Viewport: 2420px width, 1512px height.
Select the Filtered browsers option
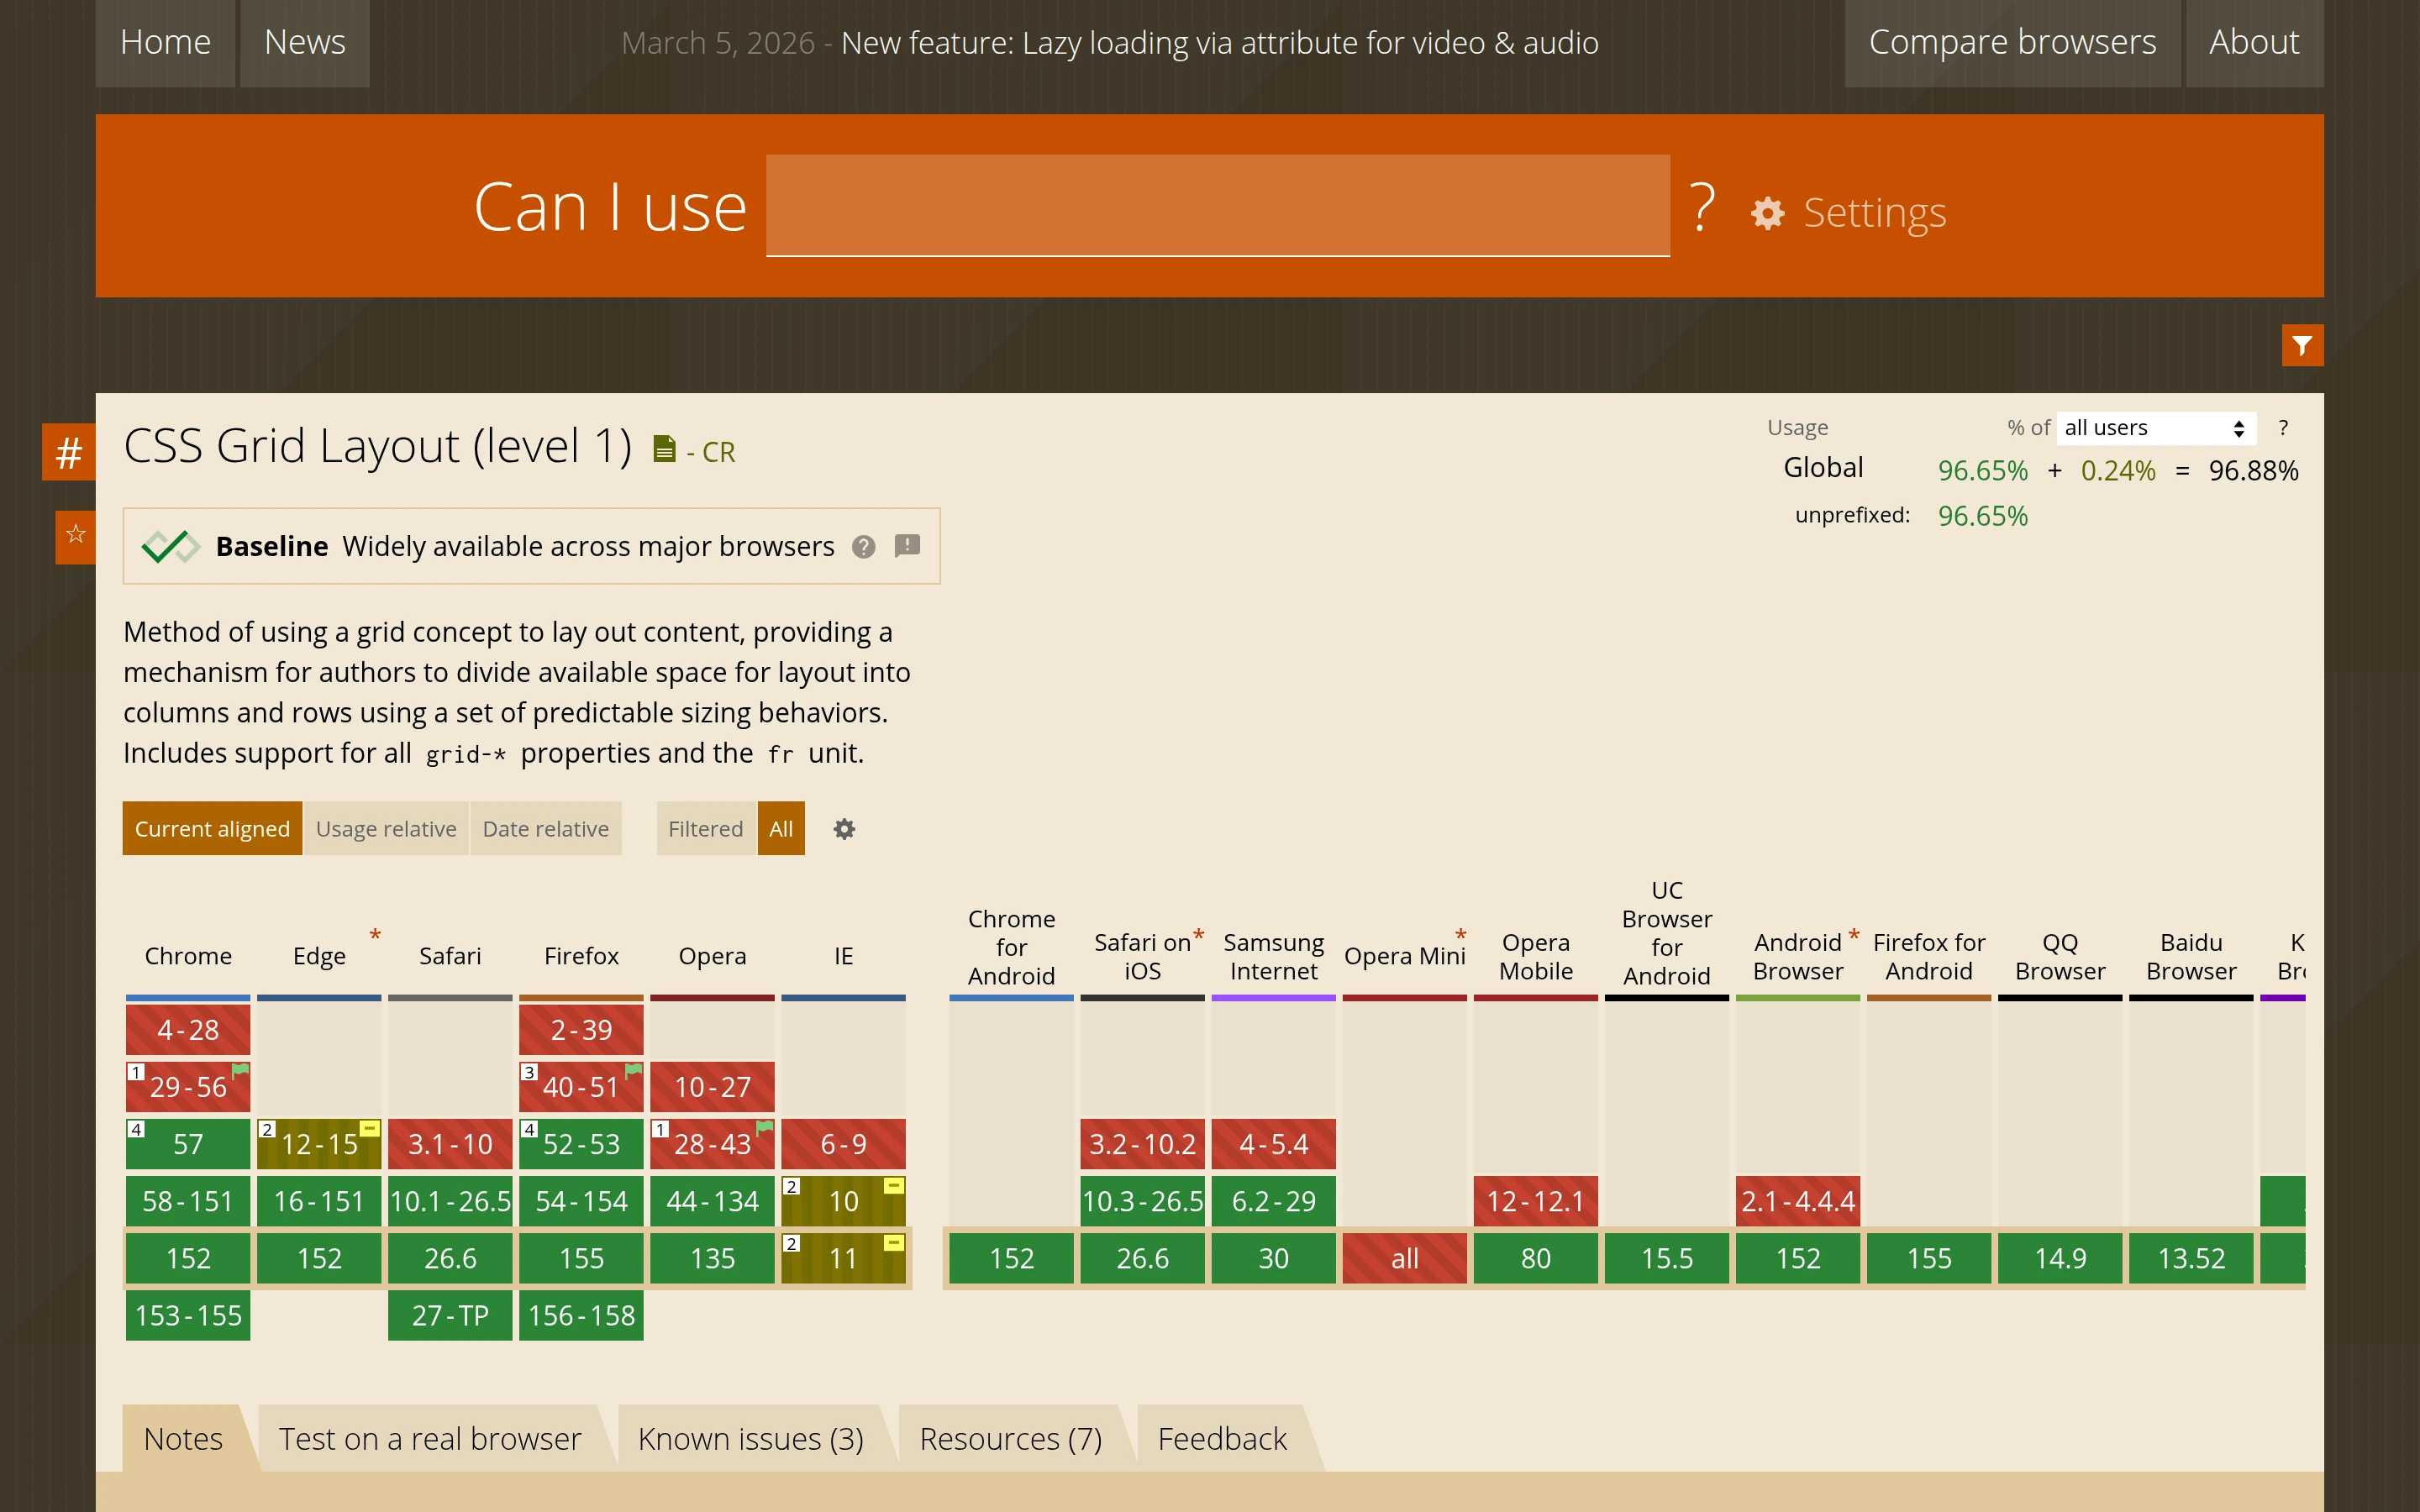[706, 829]
